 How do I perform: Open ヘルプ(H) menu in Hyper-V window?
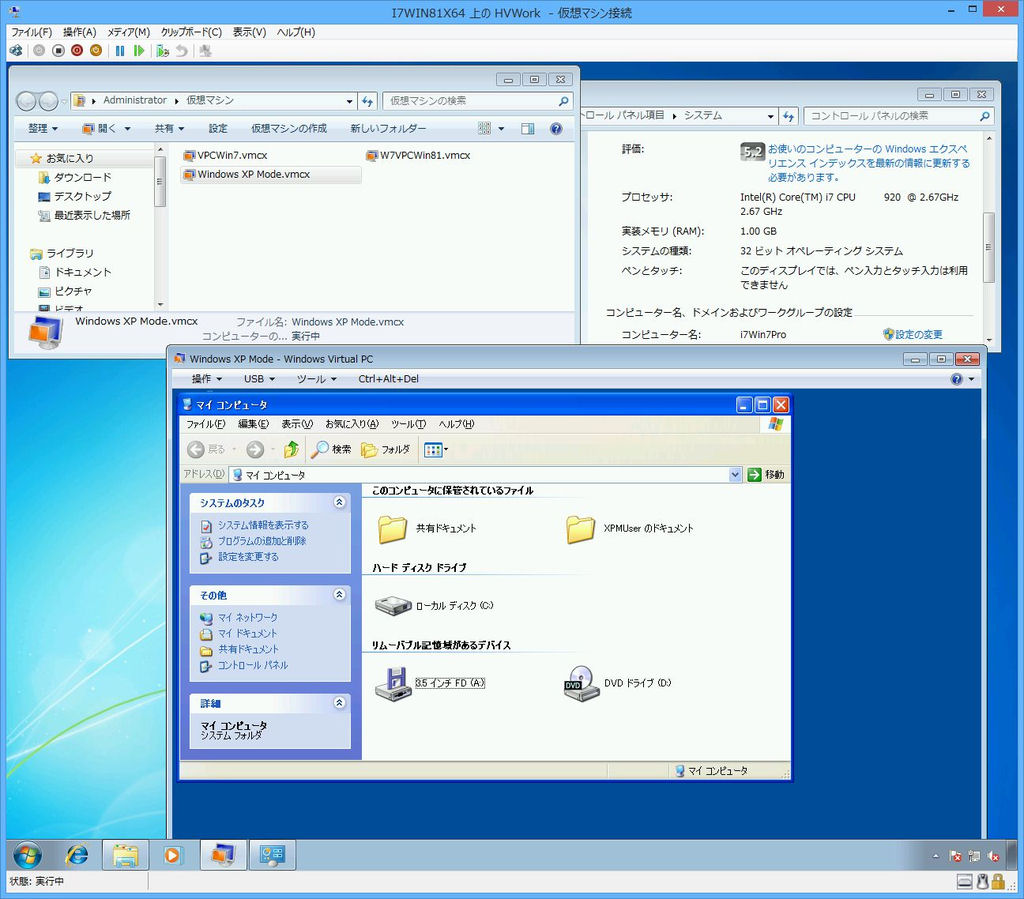[x=296, y=32]
